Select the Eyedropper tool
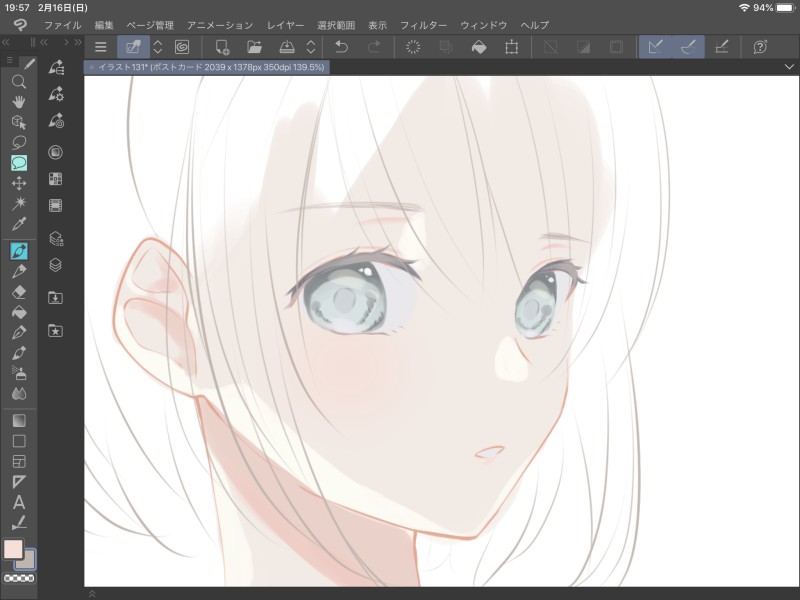The height and width of the screenshot is (600, 800). coord(19,223)
